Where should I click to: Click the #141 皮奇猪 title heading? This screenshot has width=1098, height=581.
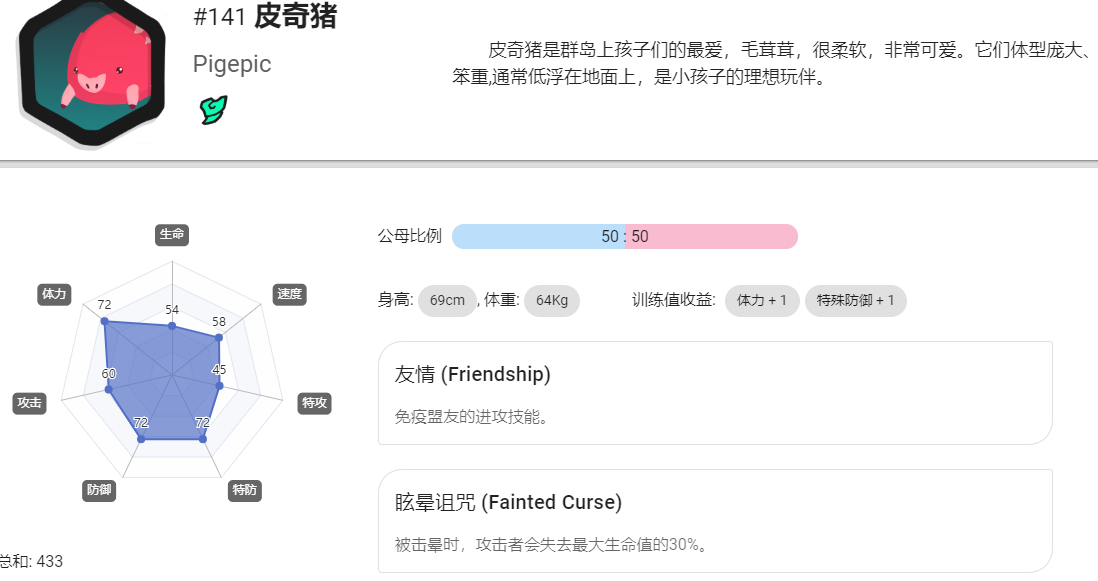[x=265, y=17]
